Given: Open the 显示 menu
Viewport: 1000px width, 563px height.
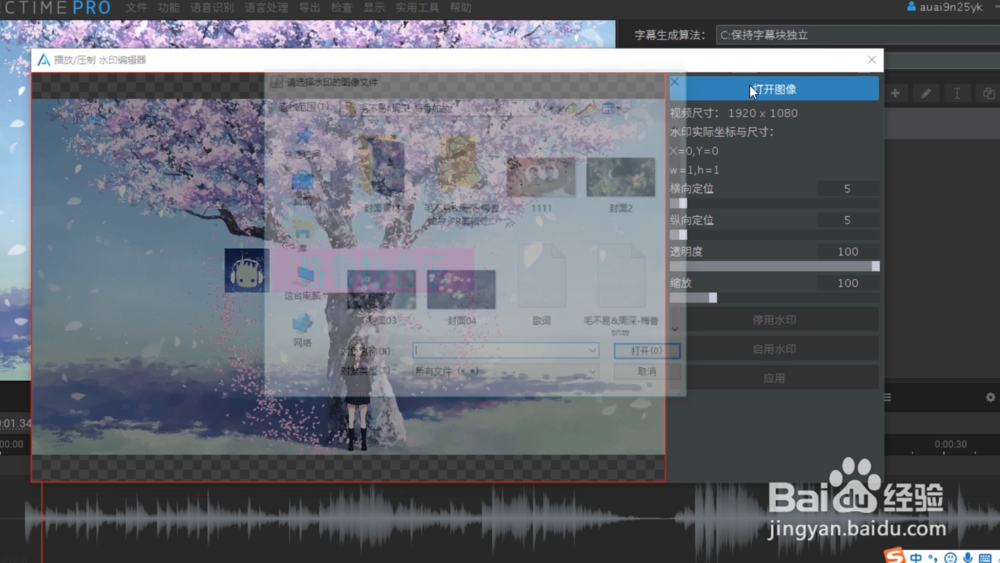Looking at the screenshot, I should 374,8.
